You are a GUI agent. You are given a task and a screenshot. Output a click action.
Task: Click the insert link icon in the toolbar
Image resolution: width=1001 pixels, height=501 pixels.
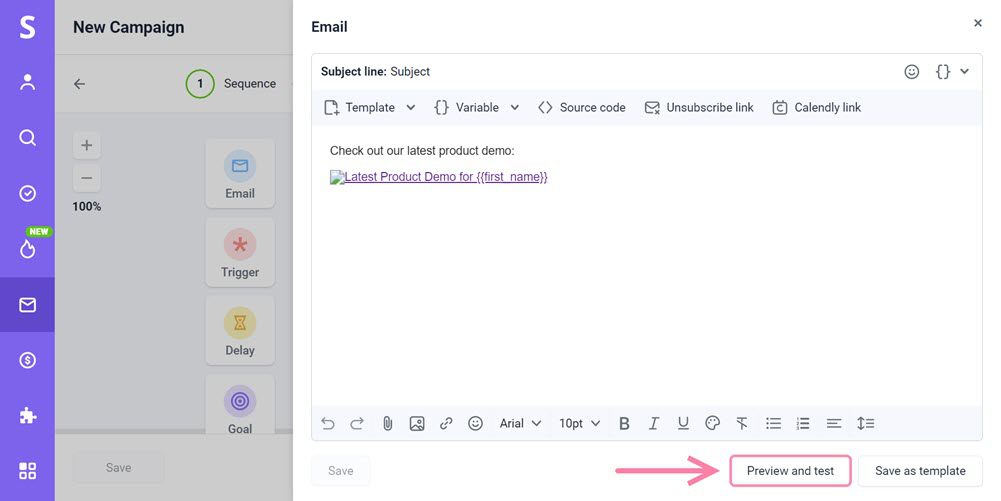click(446, 423)
